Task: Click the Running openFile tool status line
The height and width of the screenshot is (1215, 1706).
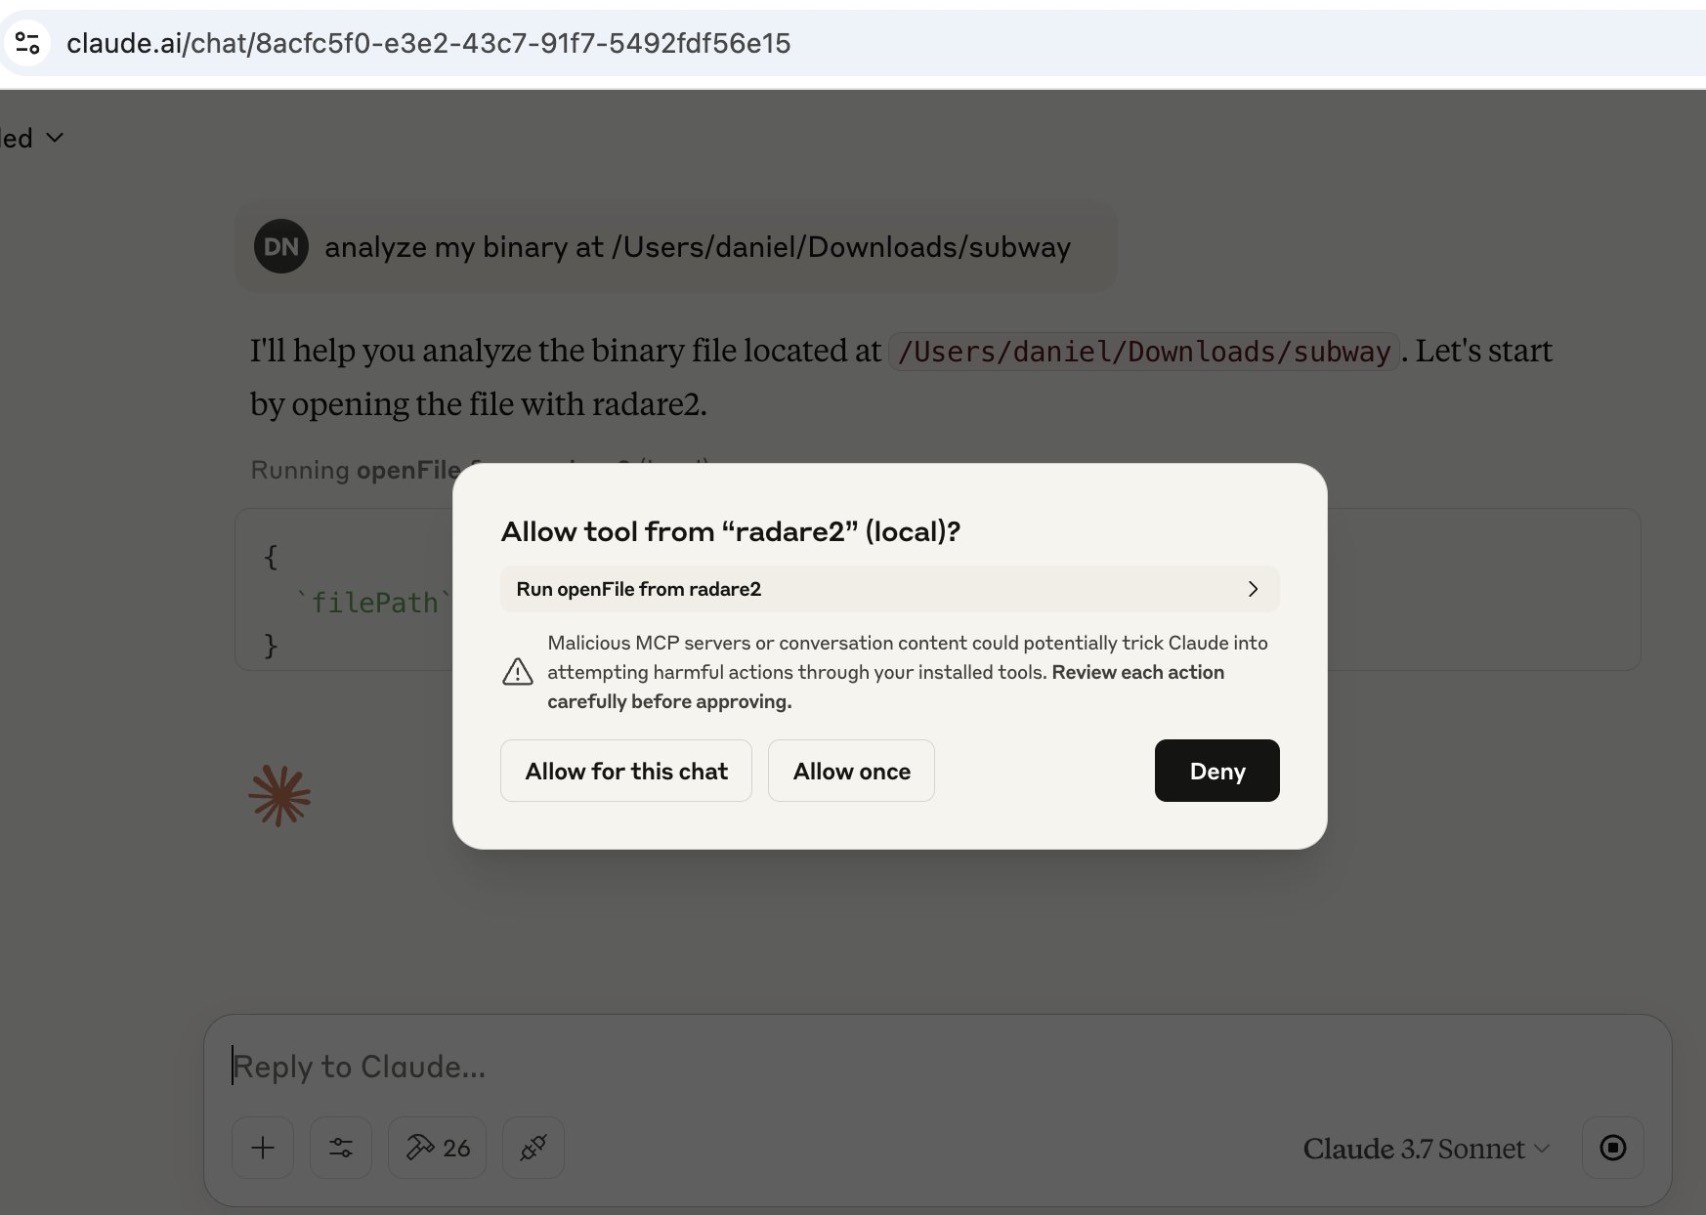Action: coord(480,469)
